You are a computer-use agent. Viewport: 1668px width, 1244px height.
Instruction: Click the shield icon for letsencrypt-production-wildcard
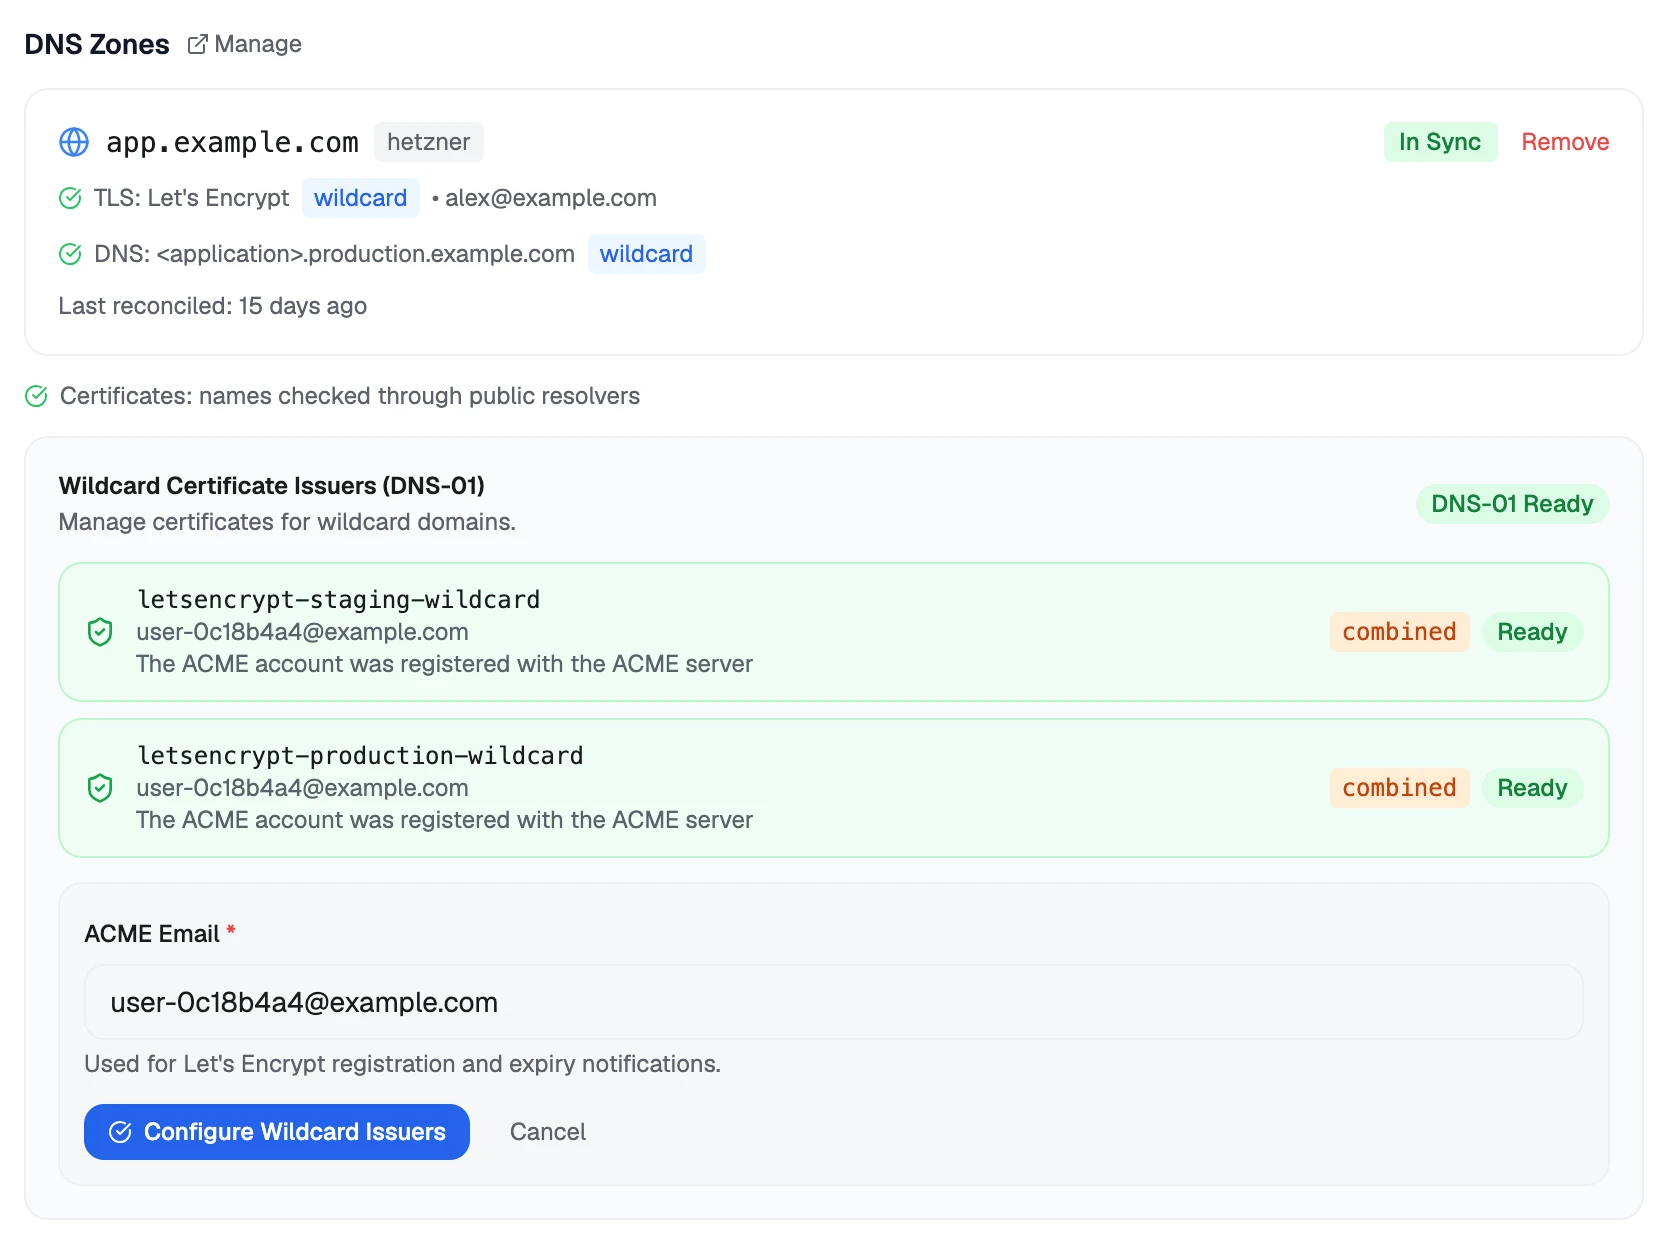(x=100, y=788)
